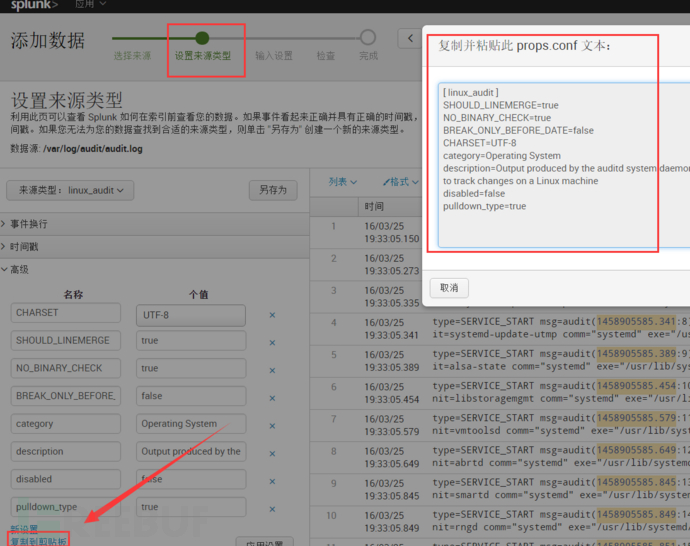Click the 时间 column header
690x546 pixels.
point(374,206)
